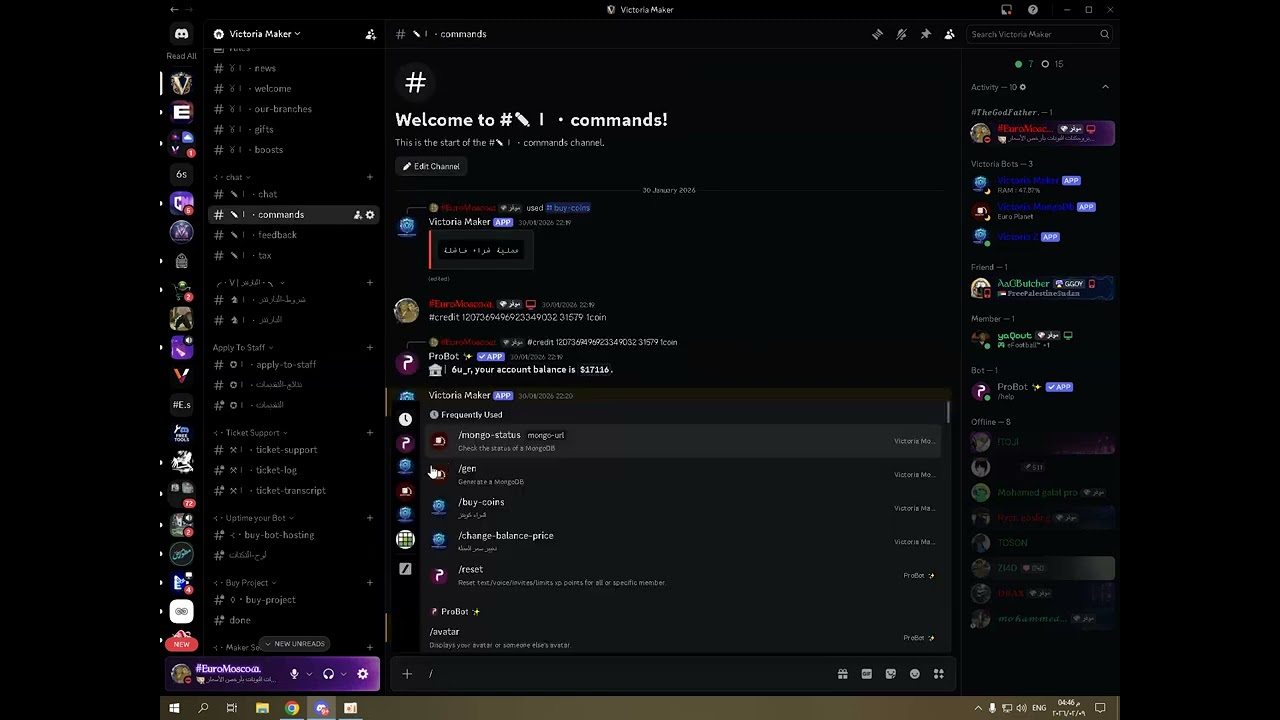The height and width of the screenshot is (720, 1280).
Task: Select the /reset command
Action: [683, 575]
